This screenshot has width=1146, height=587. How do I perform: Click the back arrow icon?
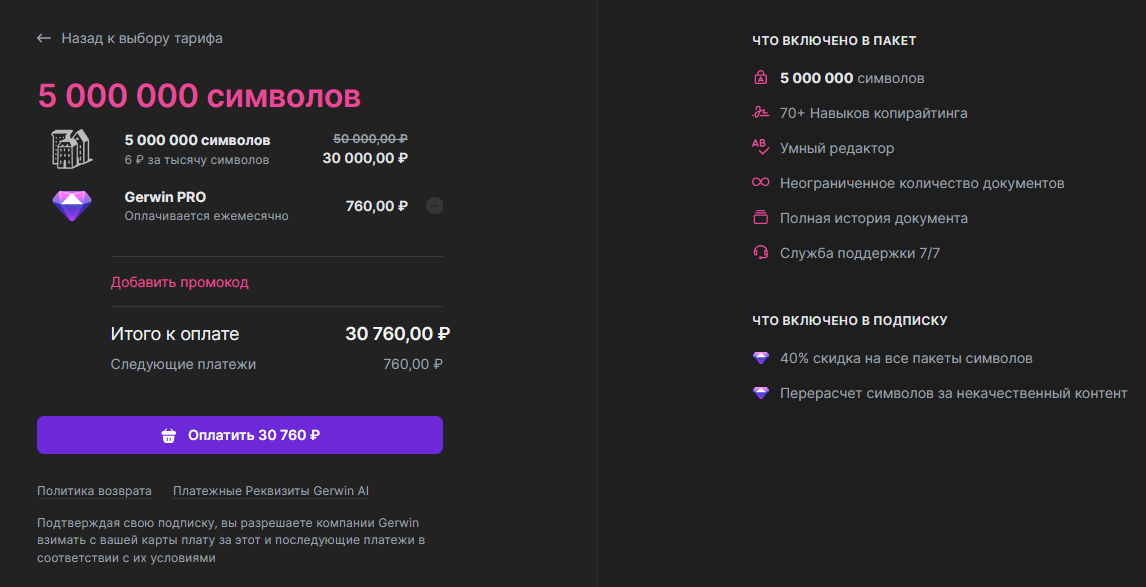coord(44,38)
